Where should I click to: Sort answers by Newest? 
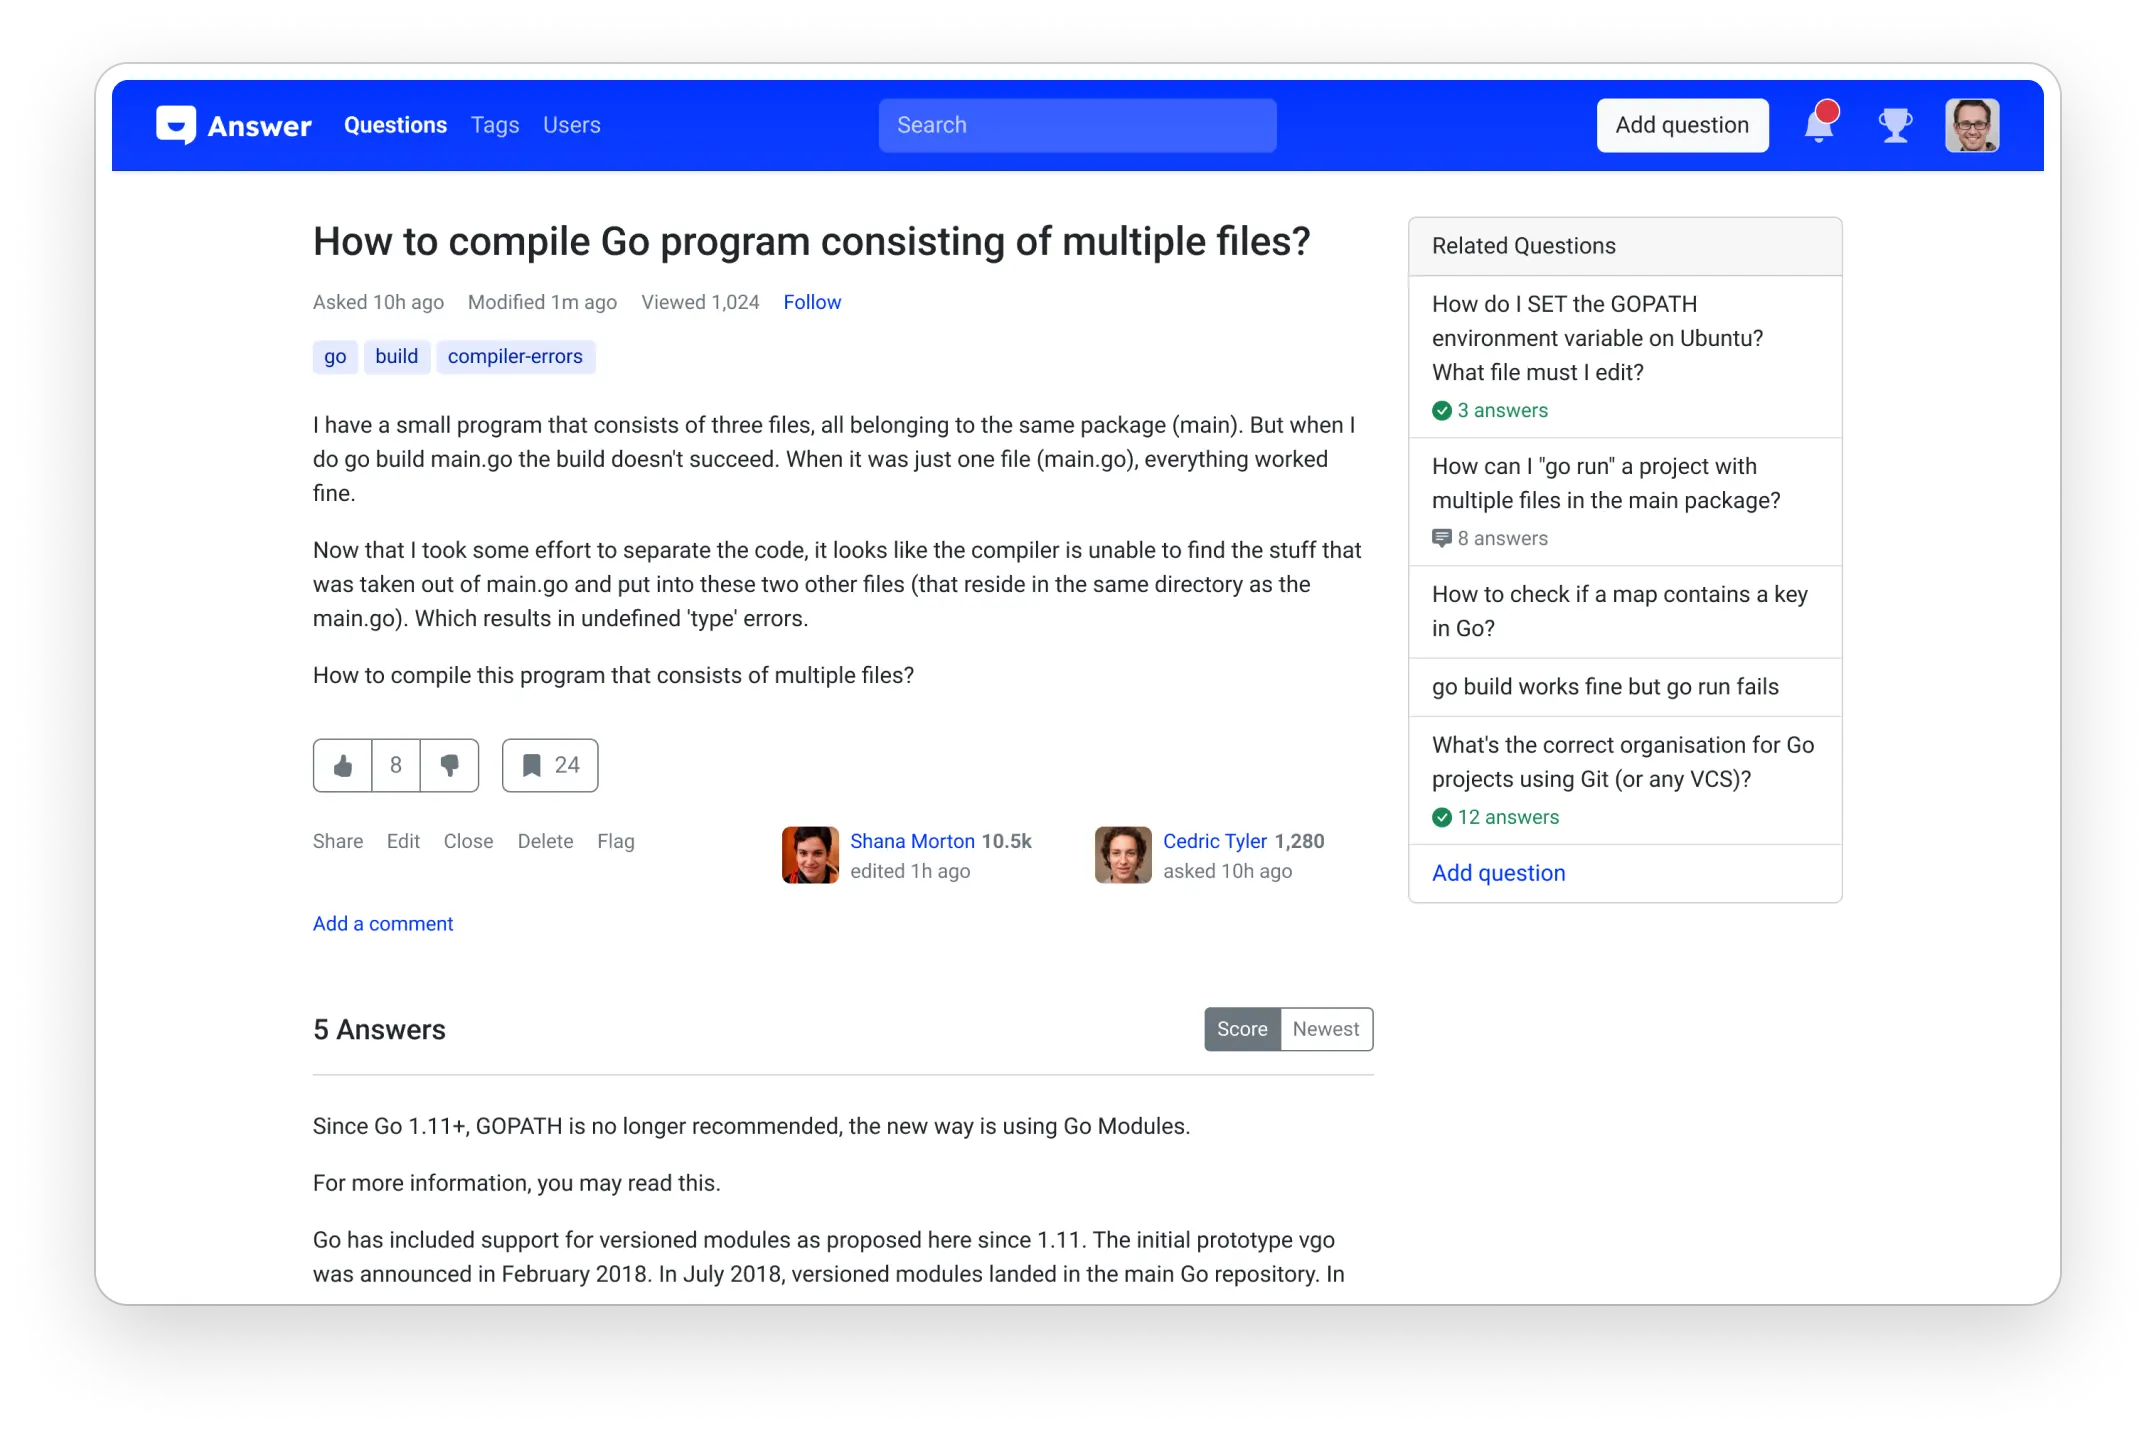1326,1029
